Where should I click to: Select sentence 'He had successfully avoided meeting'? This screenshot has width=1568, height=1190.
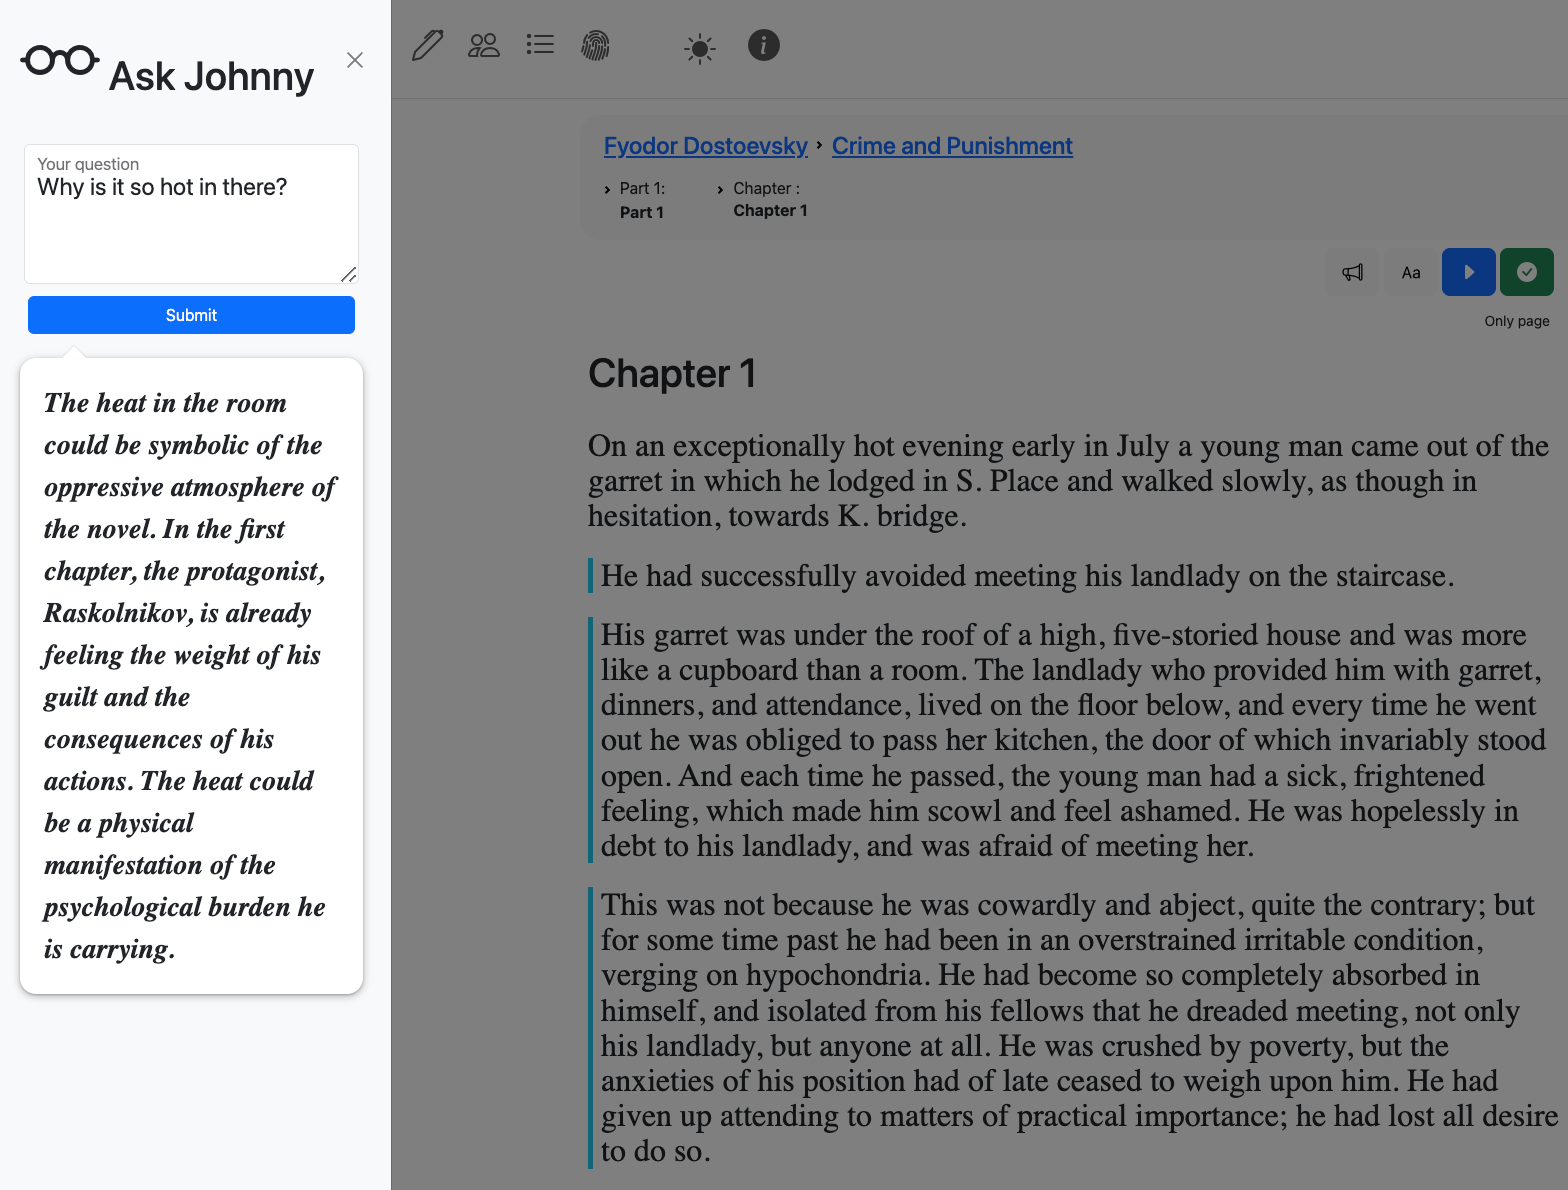tap(1027, 576)
